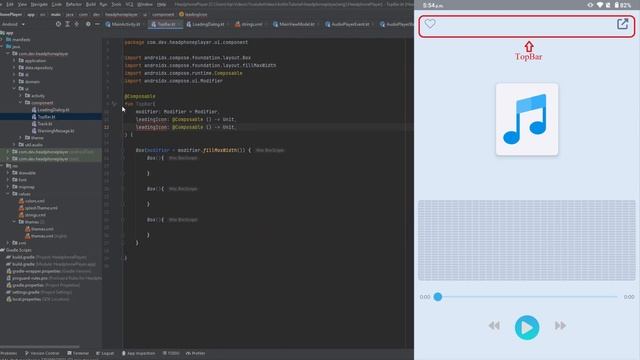Expand the font resource folder
This screenshot has width=640, height=360.
coord(8,180)
